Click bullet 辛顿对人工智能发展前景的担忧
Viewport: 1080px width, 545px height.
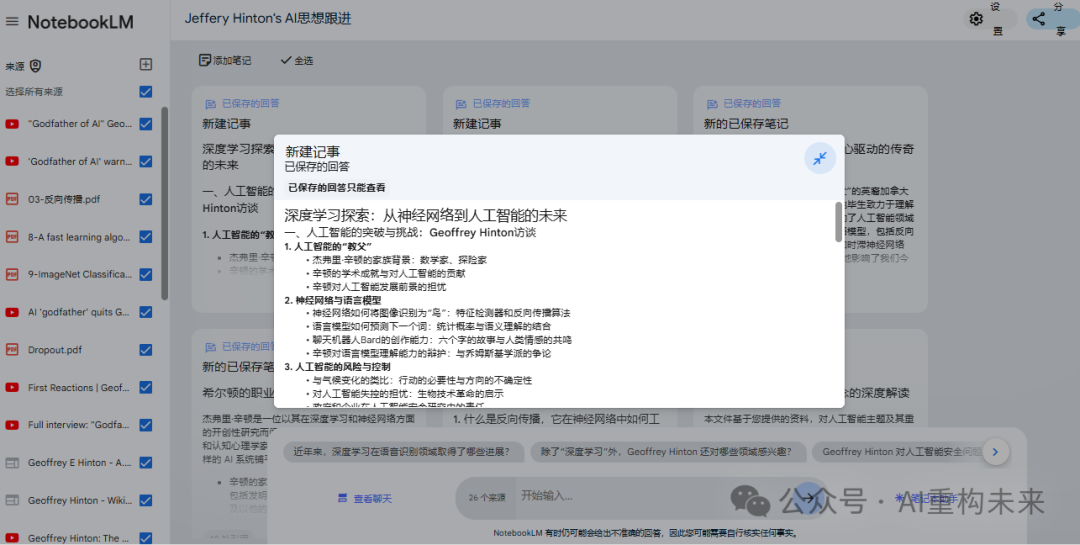(379, 287)
